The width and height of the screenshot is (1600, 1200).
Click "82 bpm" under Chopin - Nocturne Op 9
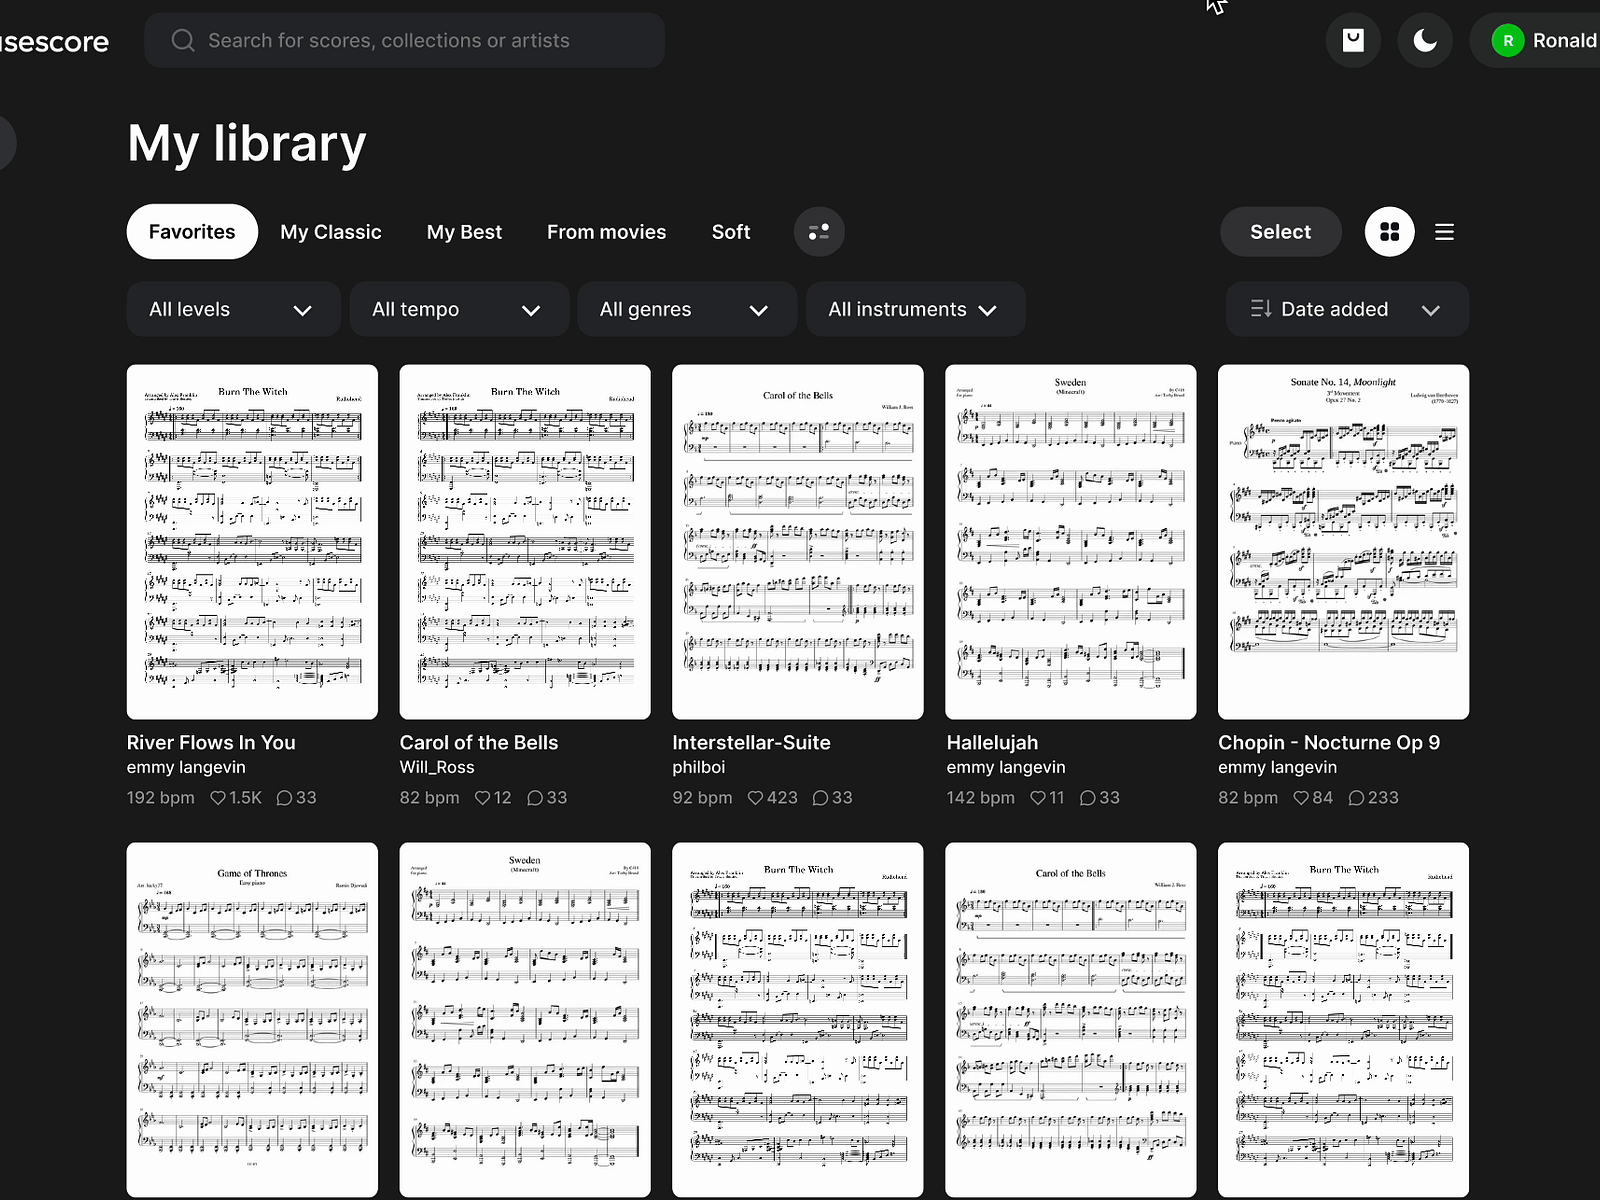1248,798
